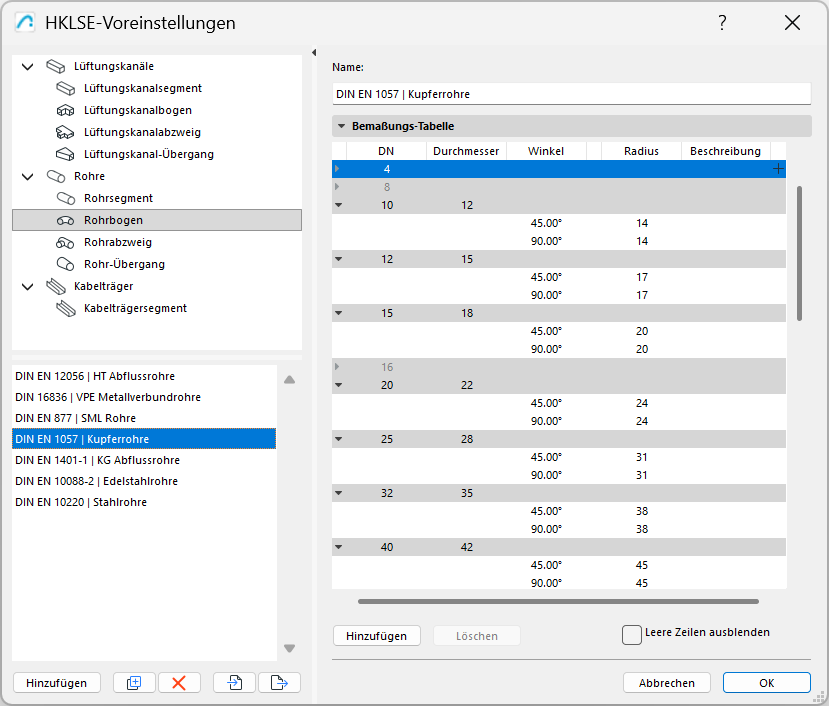The height and width of the screenshot is (706, 829).
Task: Collapse the DN 25 table row
Action: pos(338,439)
